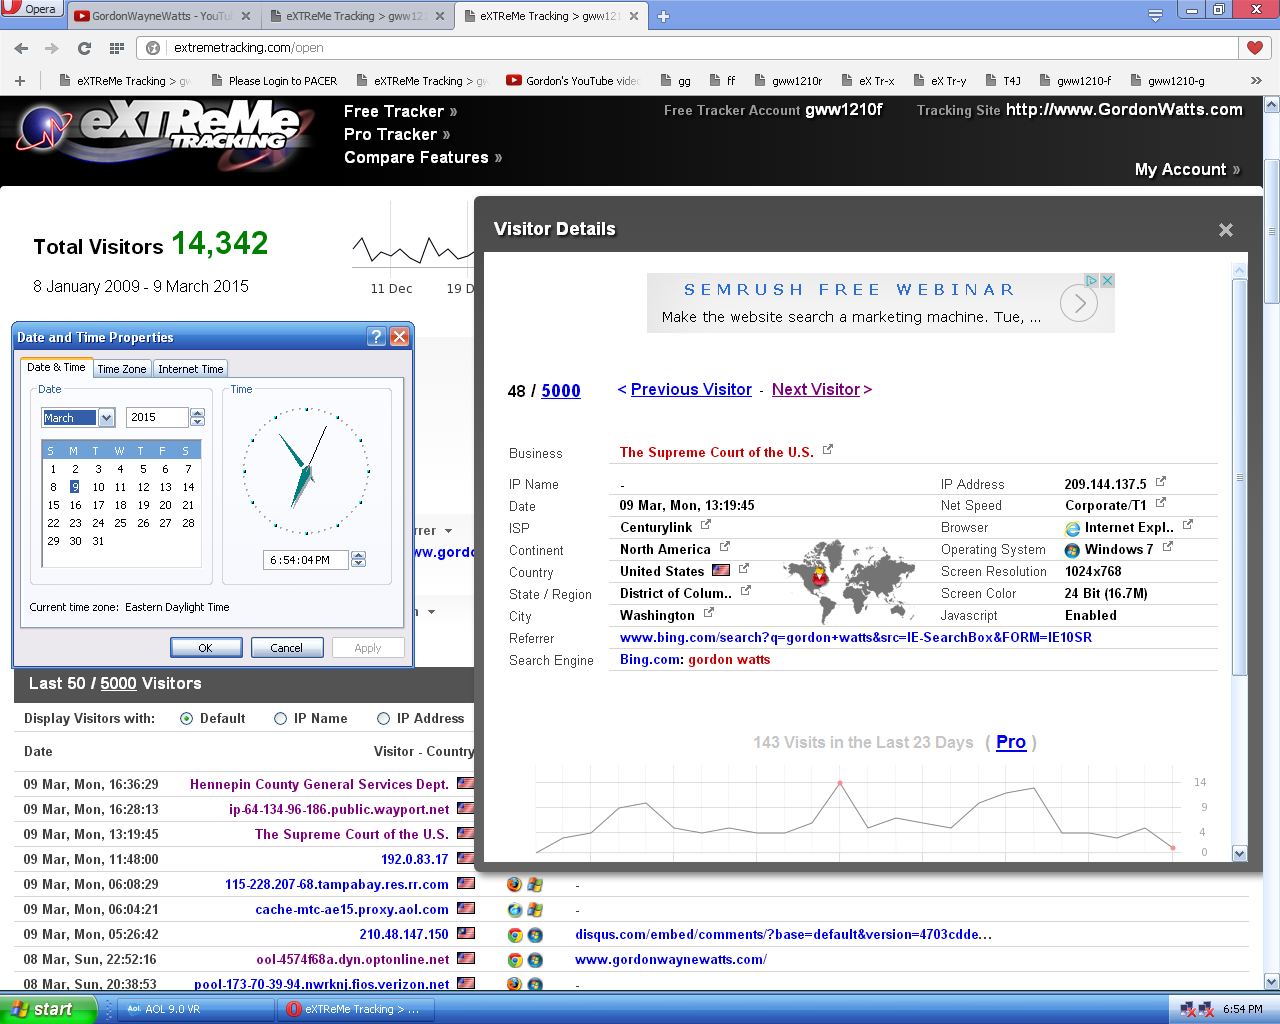Switch to the Internet Time tab
The height and width of the screenshot is (1024, 1280).
[x=190, y=369]
